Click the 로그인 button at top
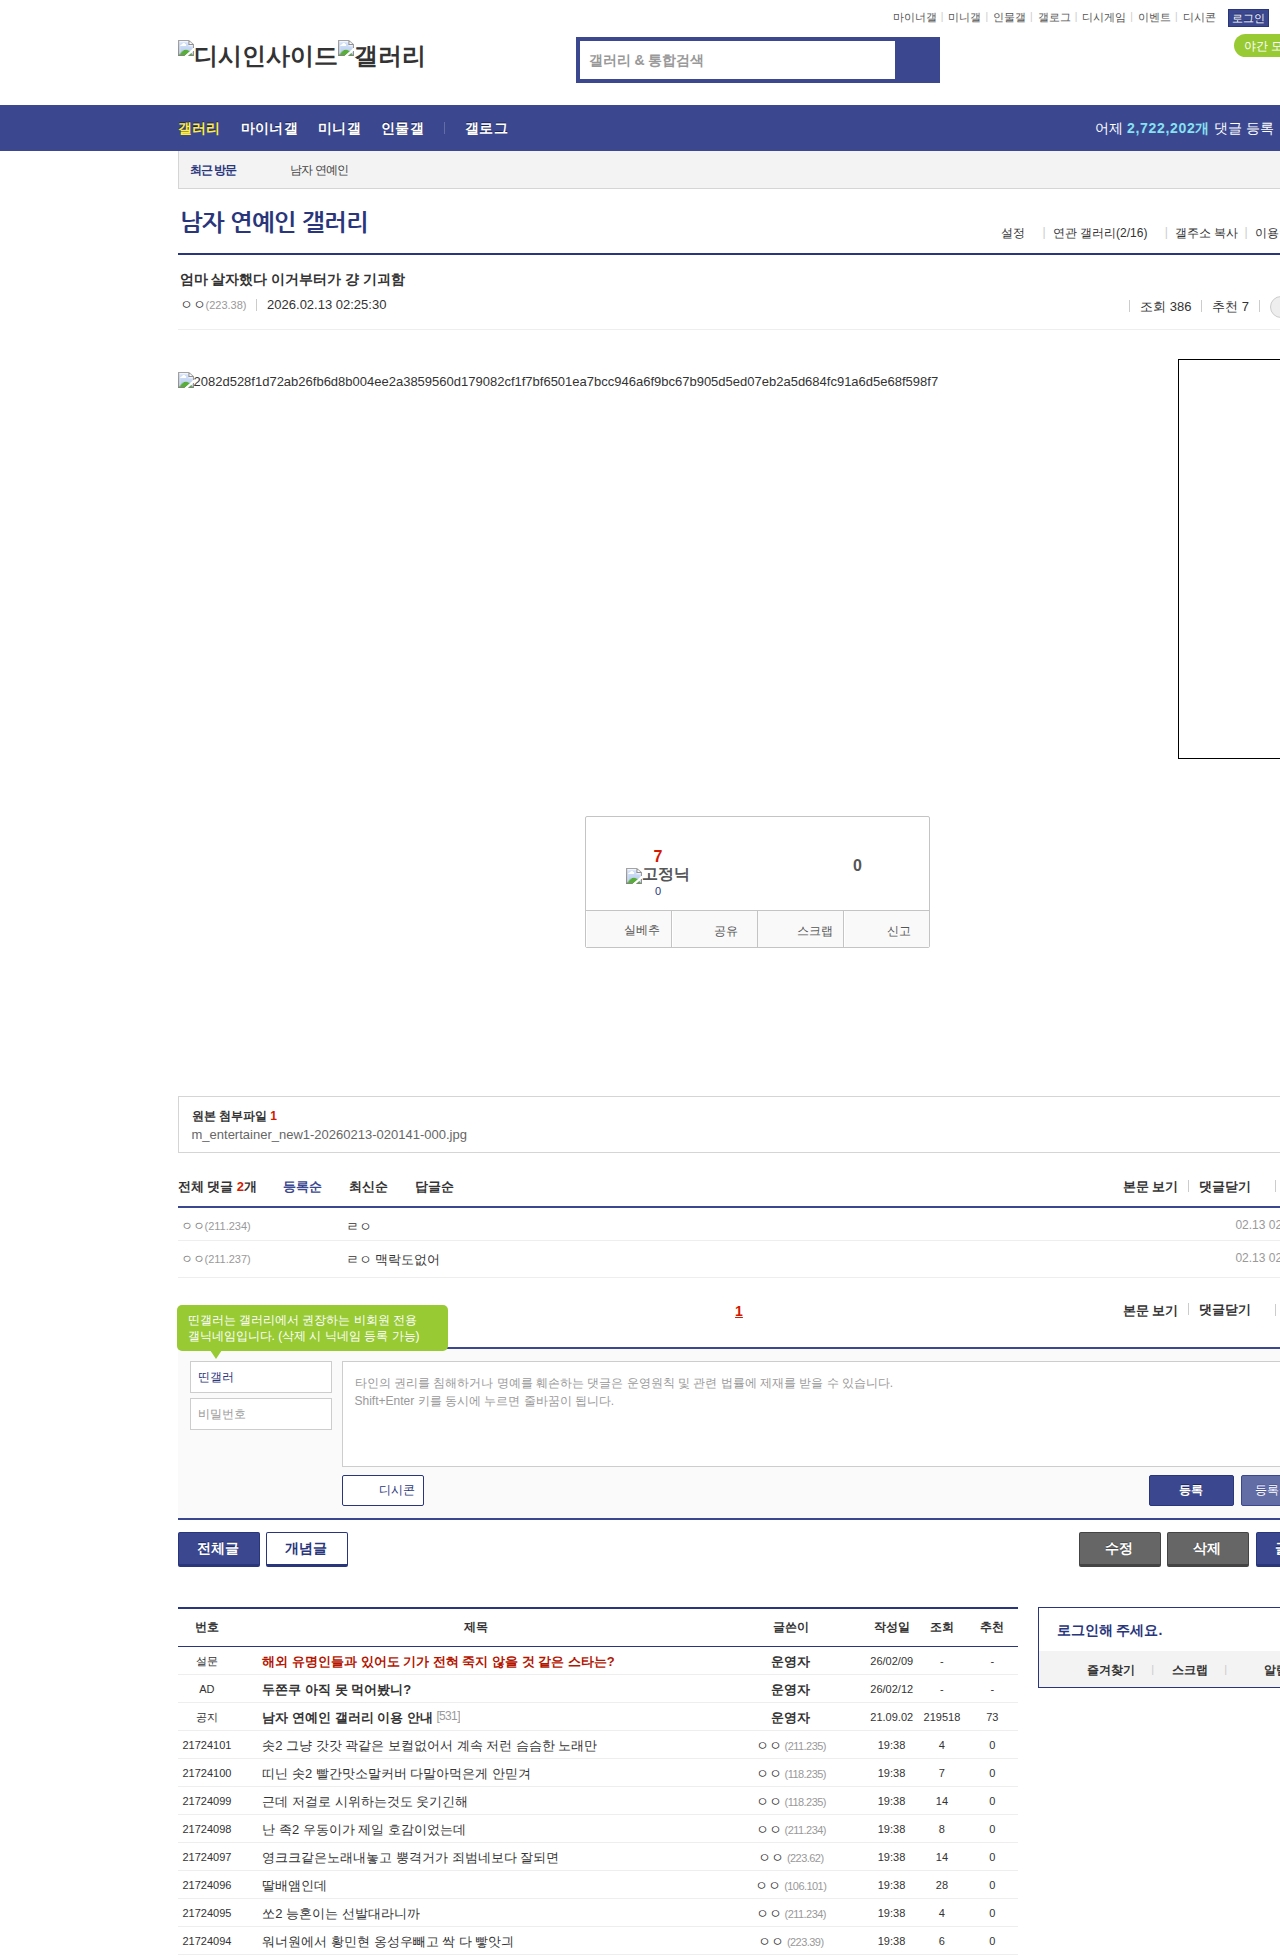The width and height of the screenshot is (1280, 1956). (x=1248, y=18)
